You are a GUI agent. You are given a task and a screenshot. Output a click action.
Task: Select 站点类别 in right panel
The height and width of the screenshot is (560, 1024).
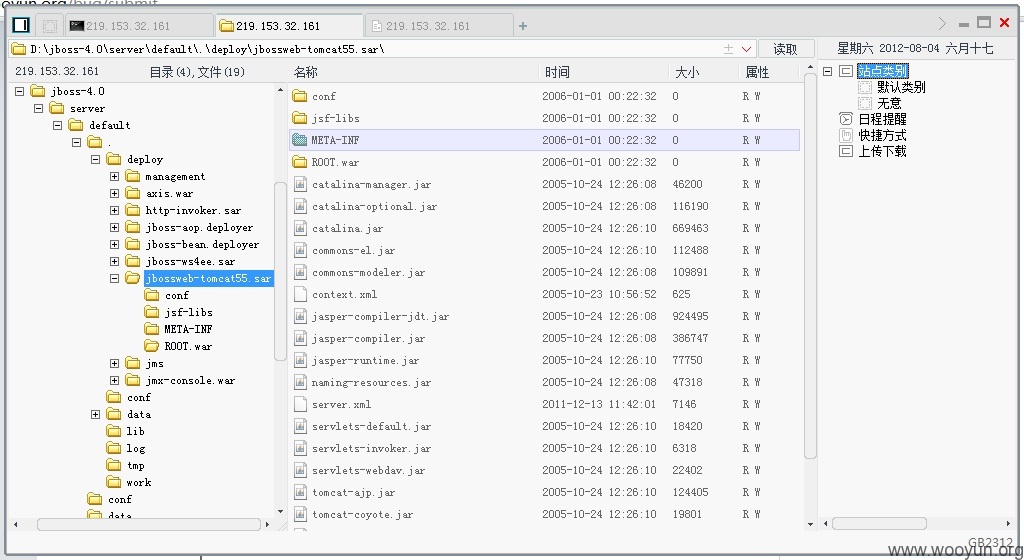882,71
